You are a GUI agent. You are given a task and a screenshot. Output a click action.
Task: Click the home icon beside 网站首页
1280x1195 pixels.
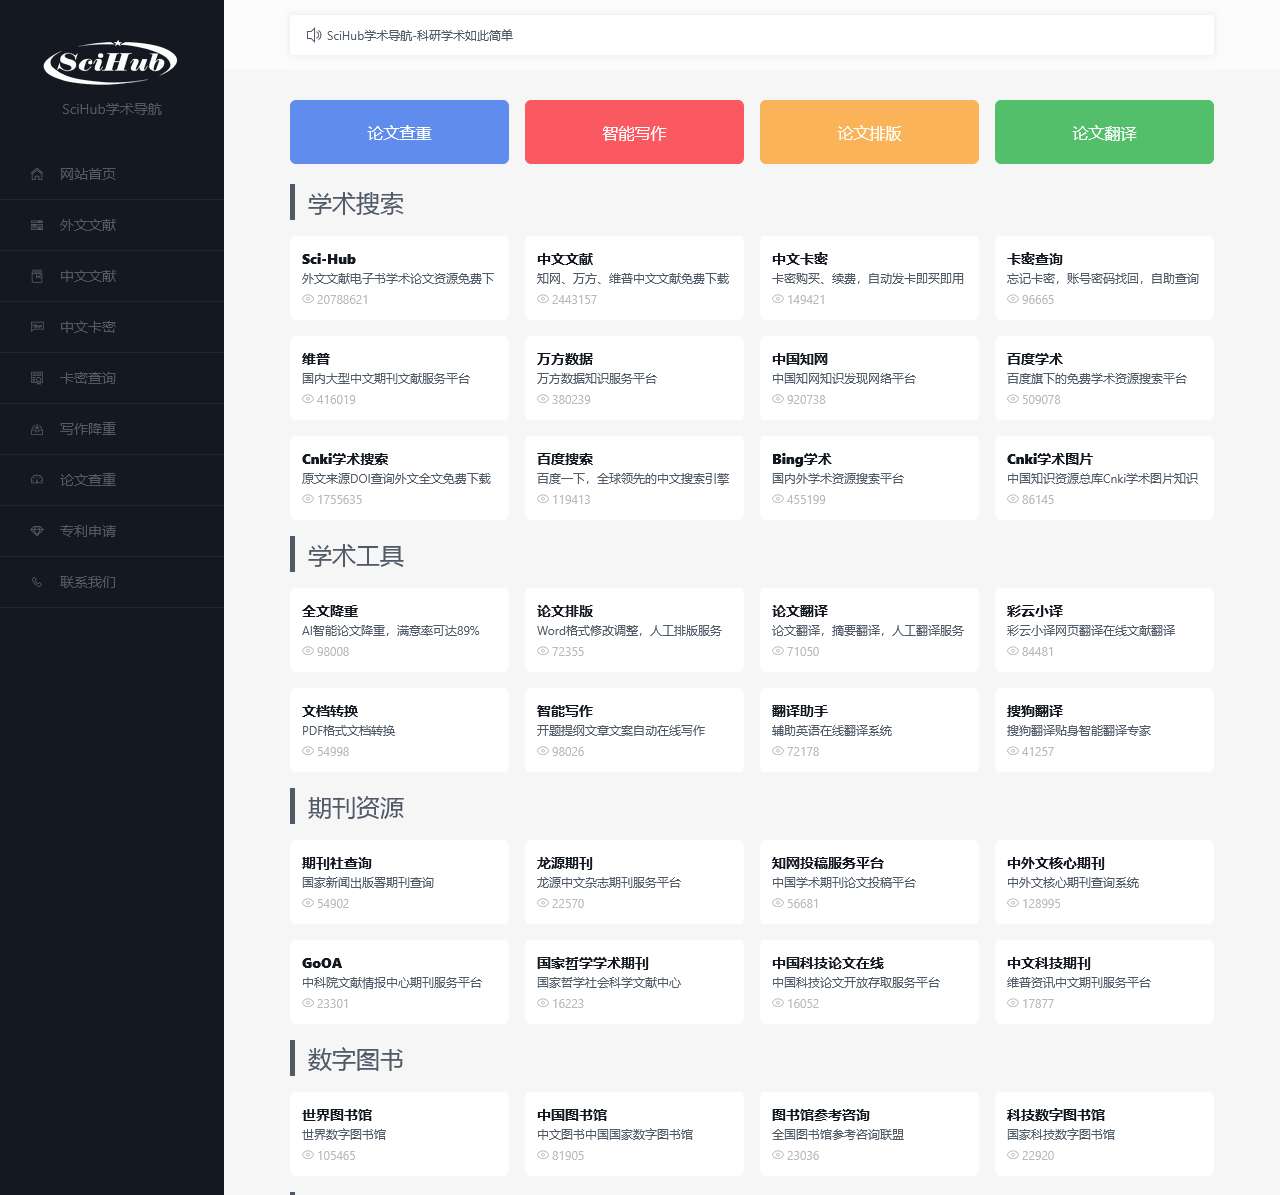point(37,174)
